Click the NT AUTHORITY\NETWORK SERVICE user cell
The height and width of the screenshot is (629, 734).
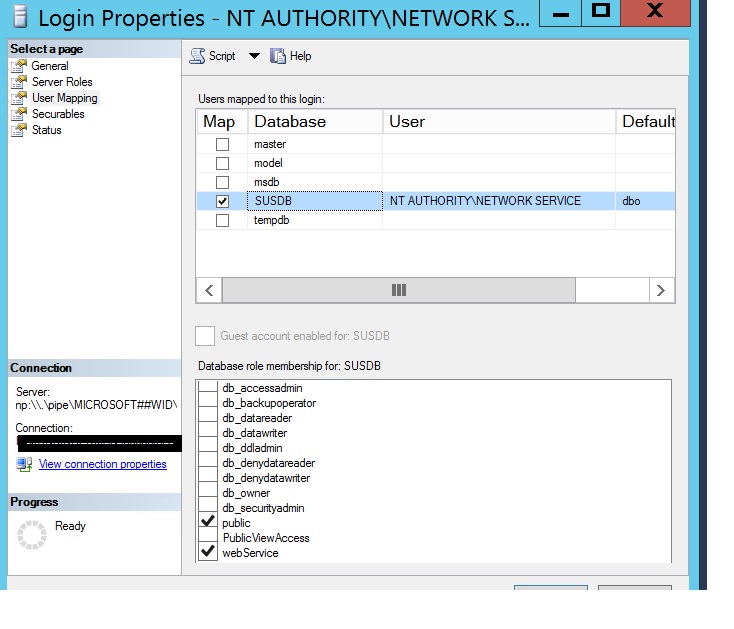(x=499, y=201)
